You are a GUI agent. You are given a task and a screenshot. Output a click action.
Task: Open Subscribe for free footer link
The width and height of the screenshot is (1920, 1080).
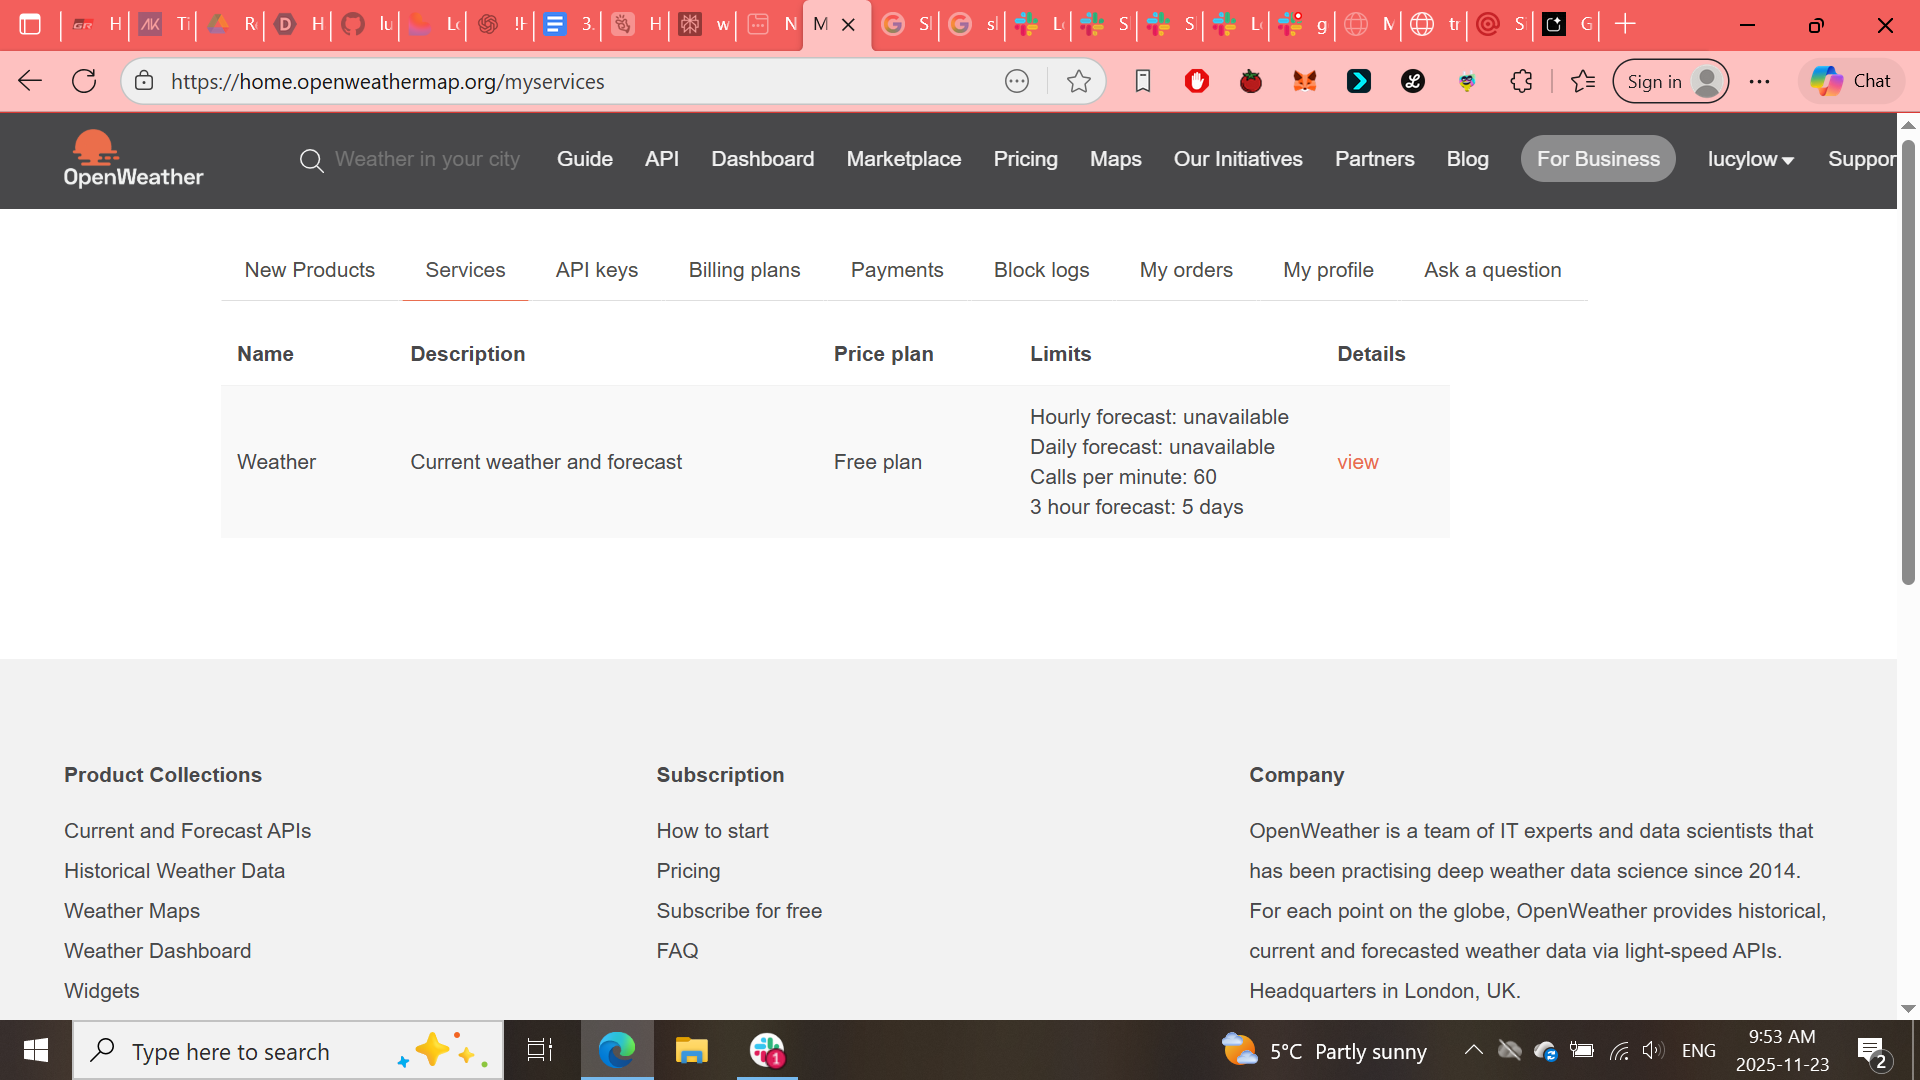(x=738, y=911)
